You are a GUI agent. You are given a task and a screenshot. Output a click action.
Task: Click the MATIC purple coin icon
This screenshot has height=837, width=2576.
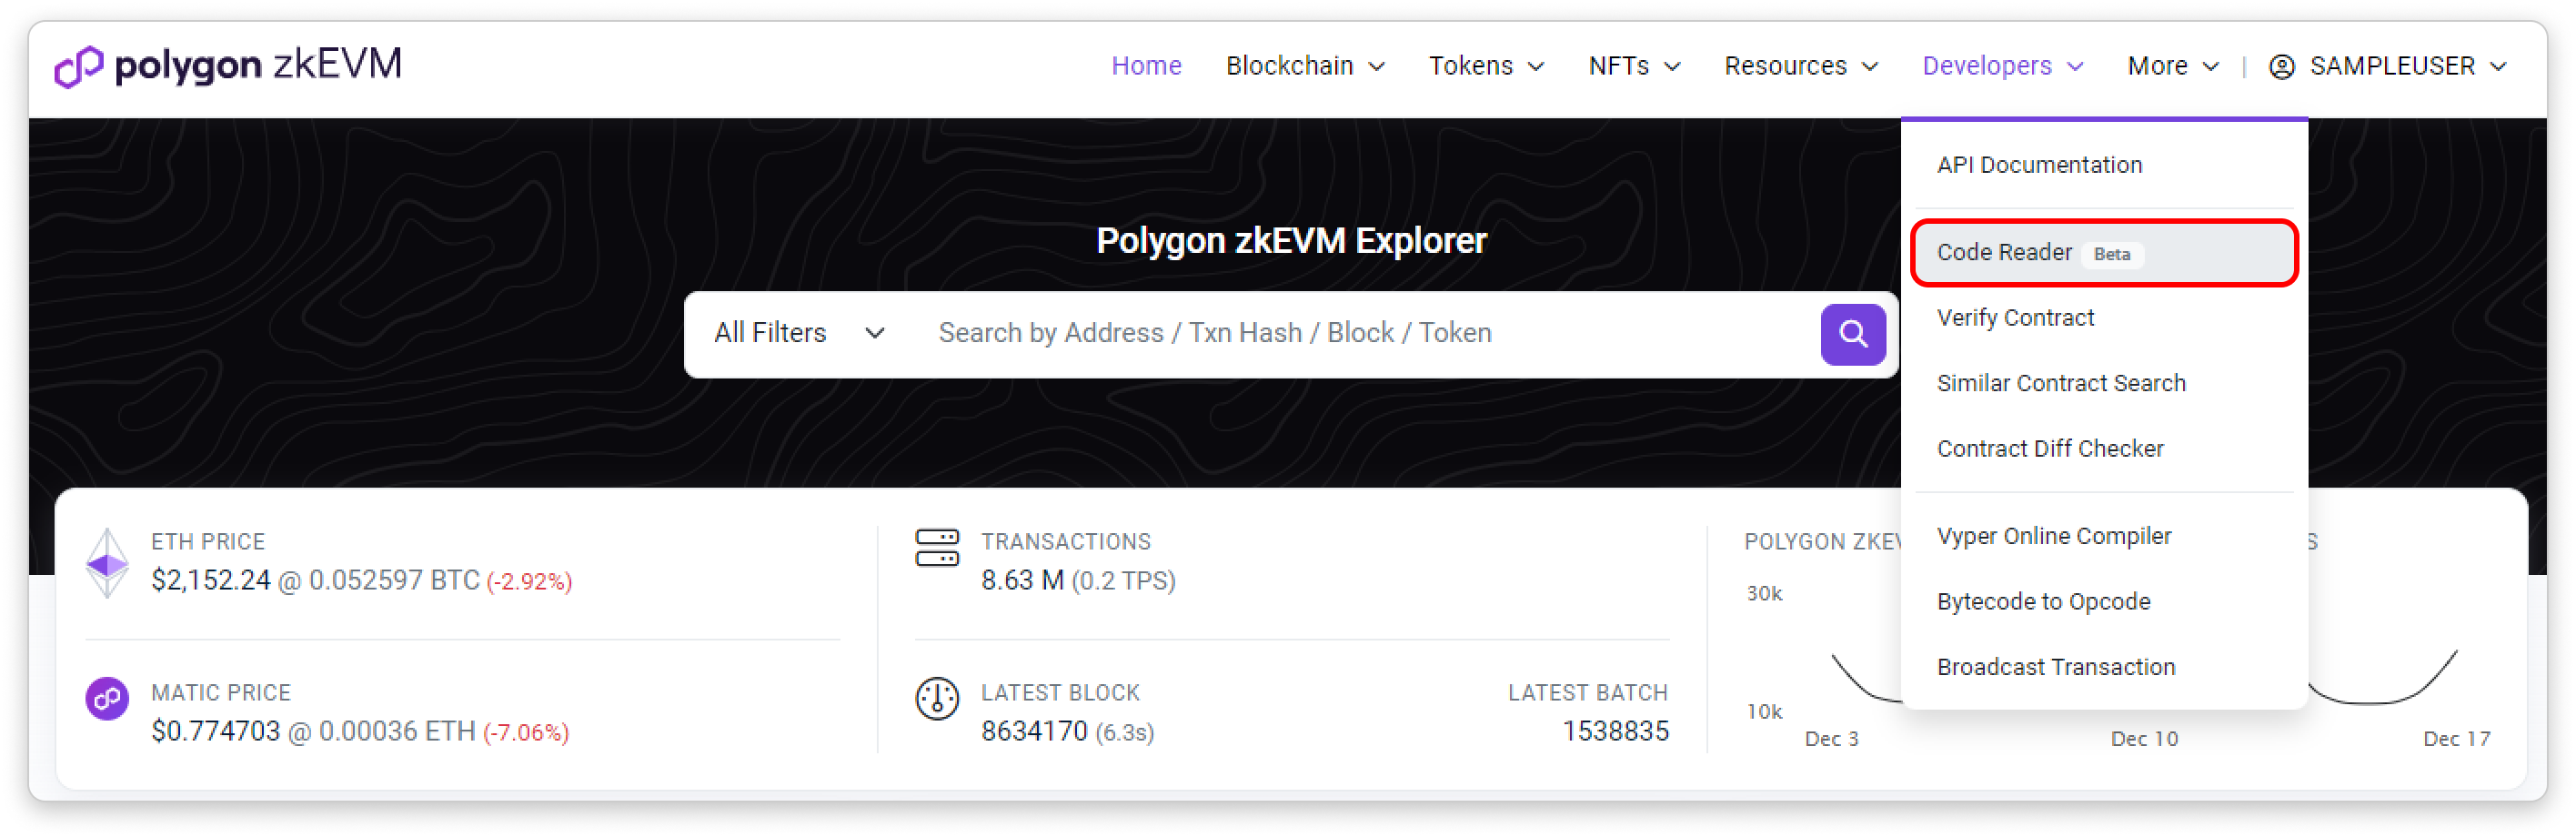[x=107, y=698]
